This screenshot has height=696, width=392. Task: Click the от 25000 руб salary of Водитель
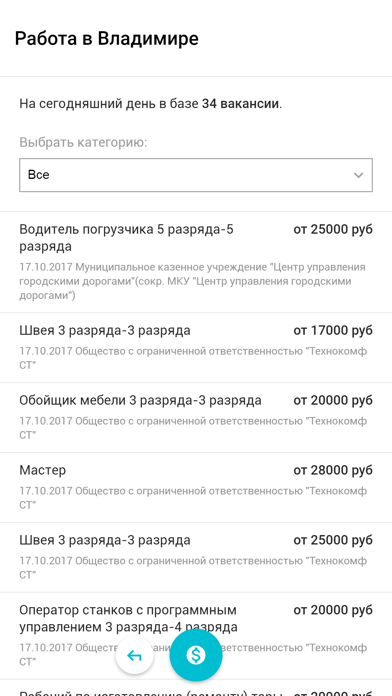click(x=333, y=230)
